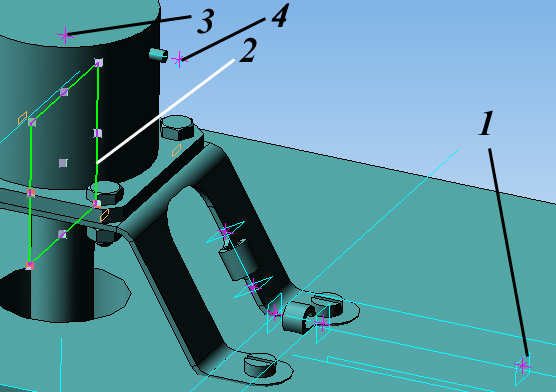This screenshot has width=556, height=392.
Task: Select the bottom-right corner handle of the green frame
Action: [x=96, y=204]
